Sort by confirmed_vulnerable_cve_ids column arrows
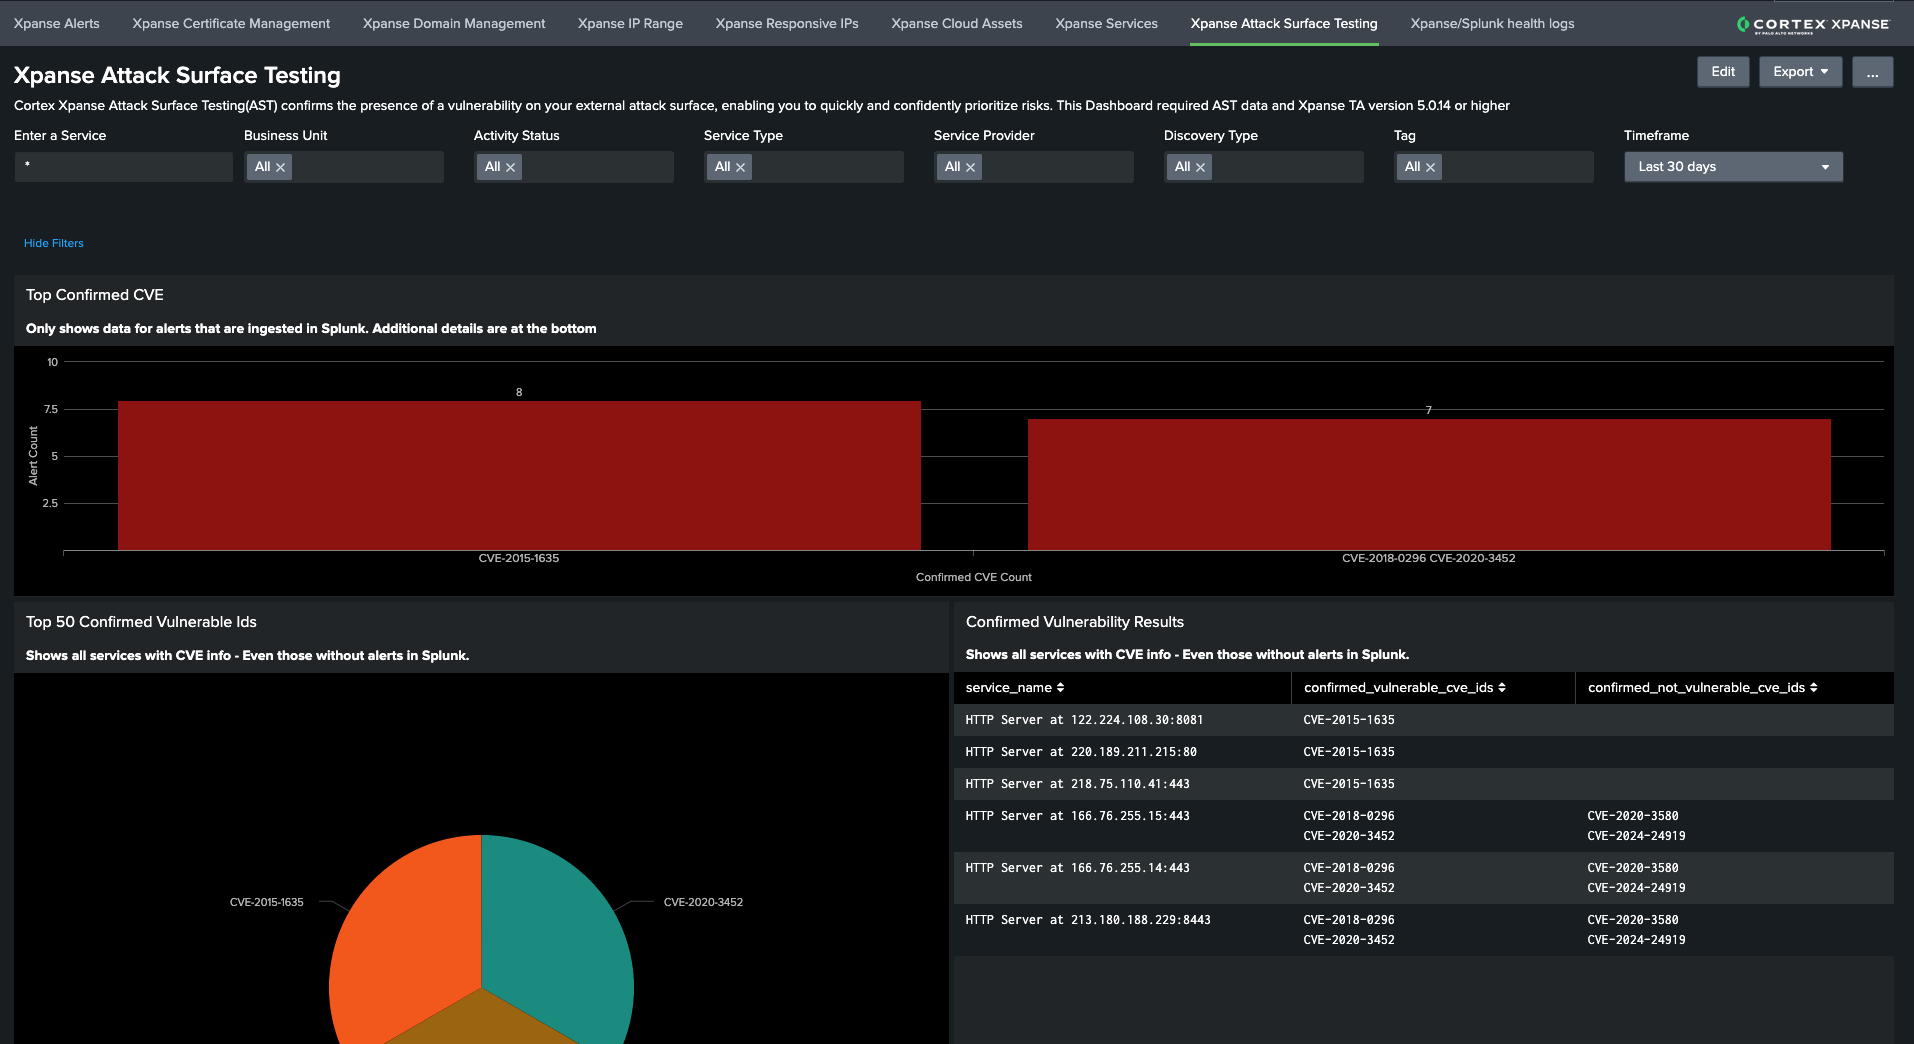 (1502, 688)
